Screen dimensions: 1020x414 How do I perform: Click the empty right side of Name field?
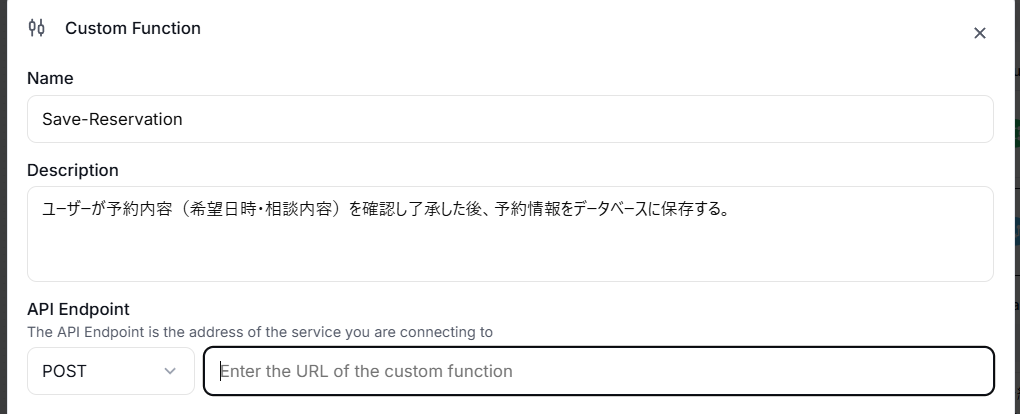[800, 119]
